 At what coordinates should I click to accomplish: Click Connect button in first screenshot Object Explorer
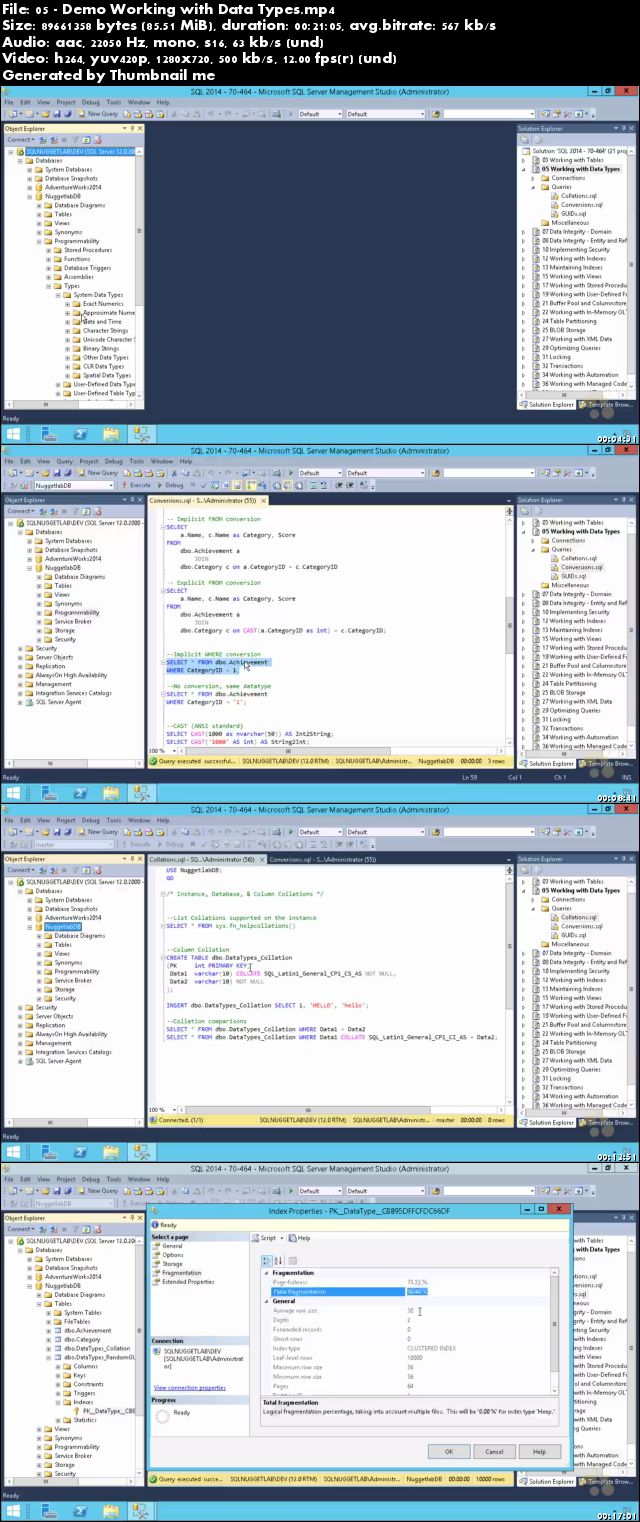[20, 140]
